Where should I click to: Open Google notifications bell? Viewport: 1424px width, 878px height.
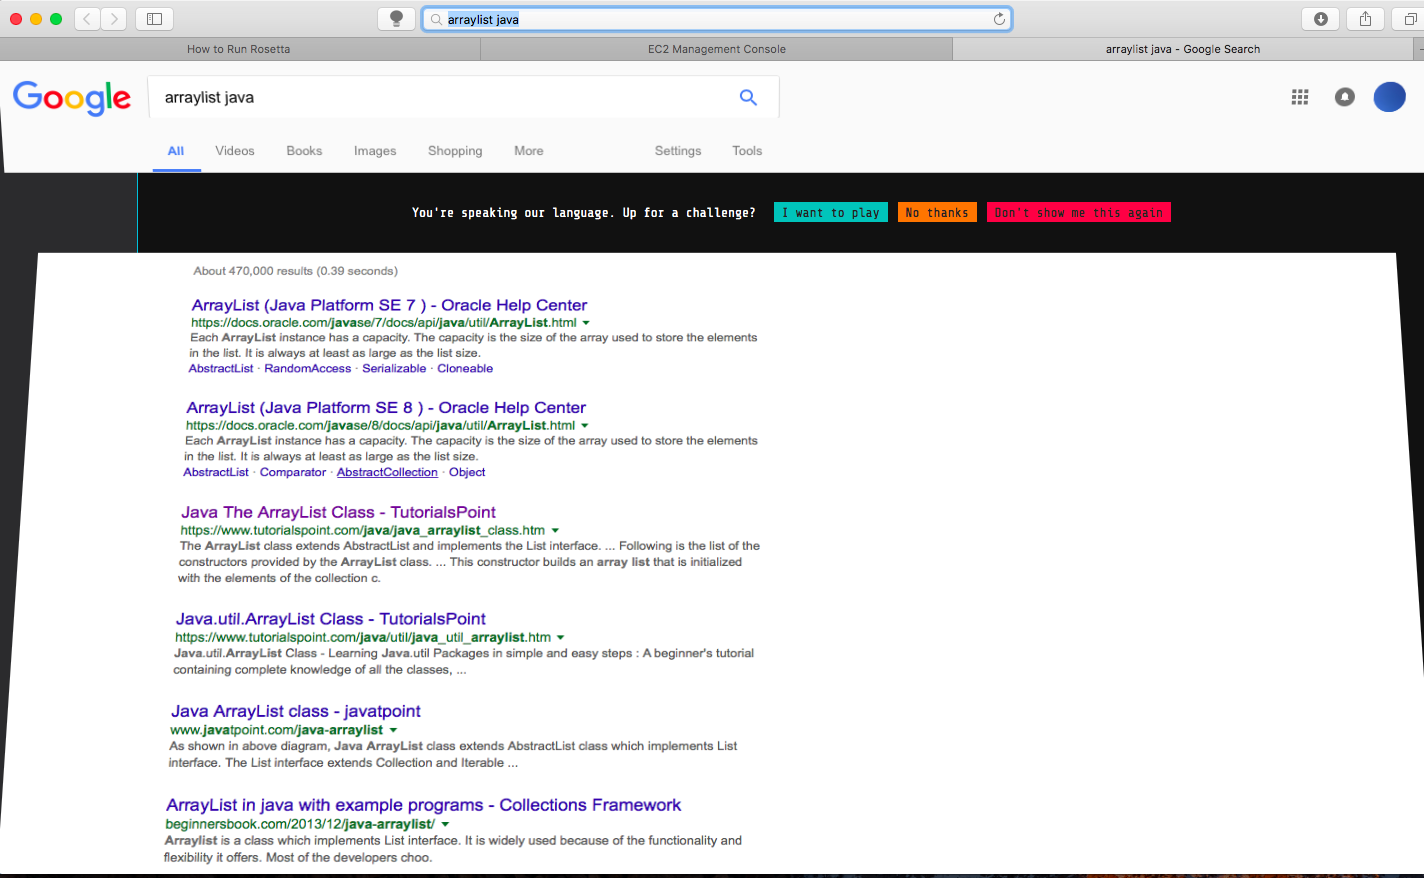point(1345,97)
